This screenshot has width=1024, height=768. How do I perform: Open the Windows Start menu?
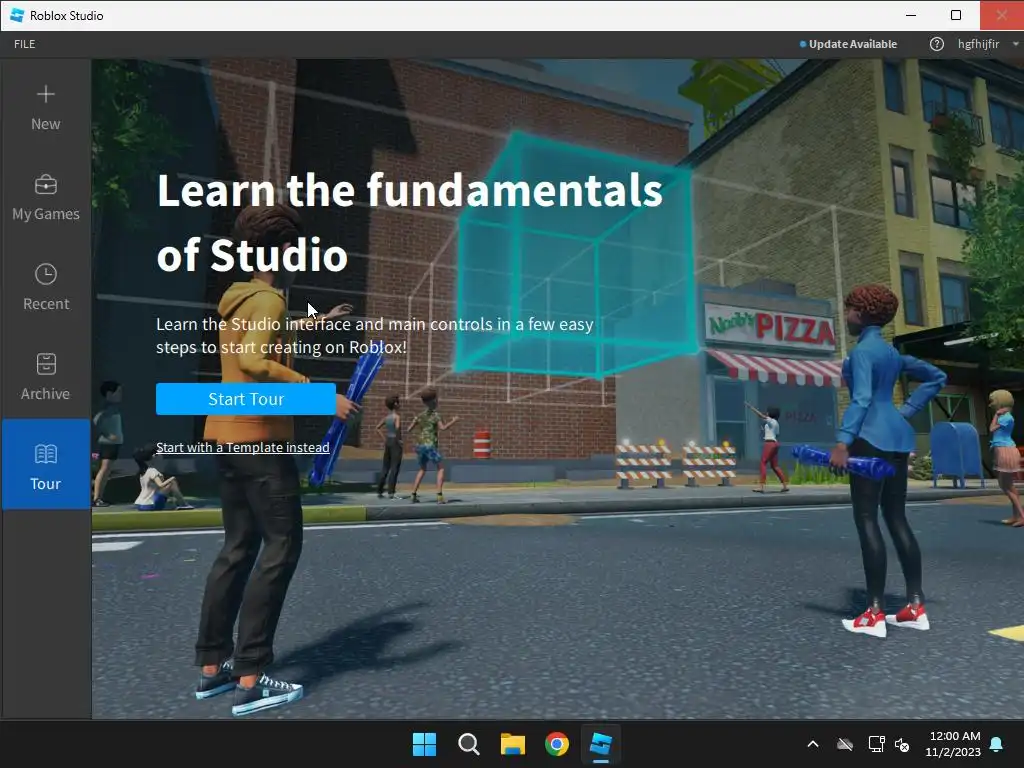point(424,744)
